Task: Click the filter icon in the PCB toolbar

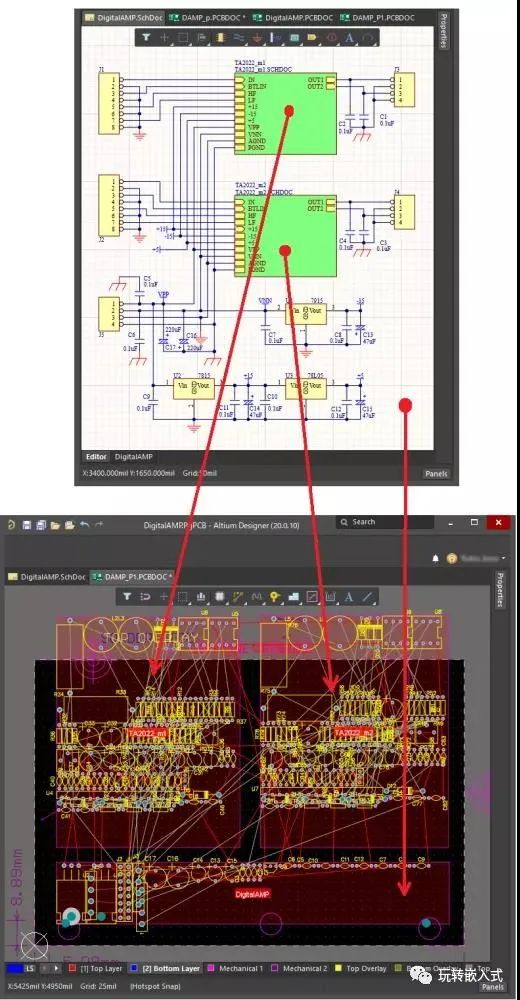Action: point(127,597)
